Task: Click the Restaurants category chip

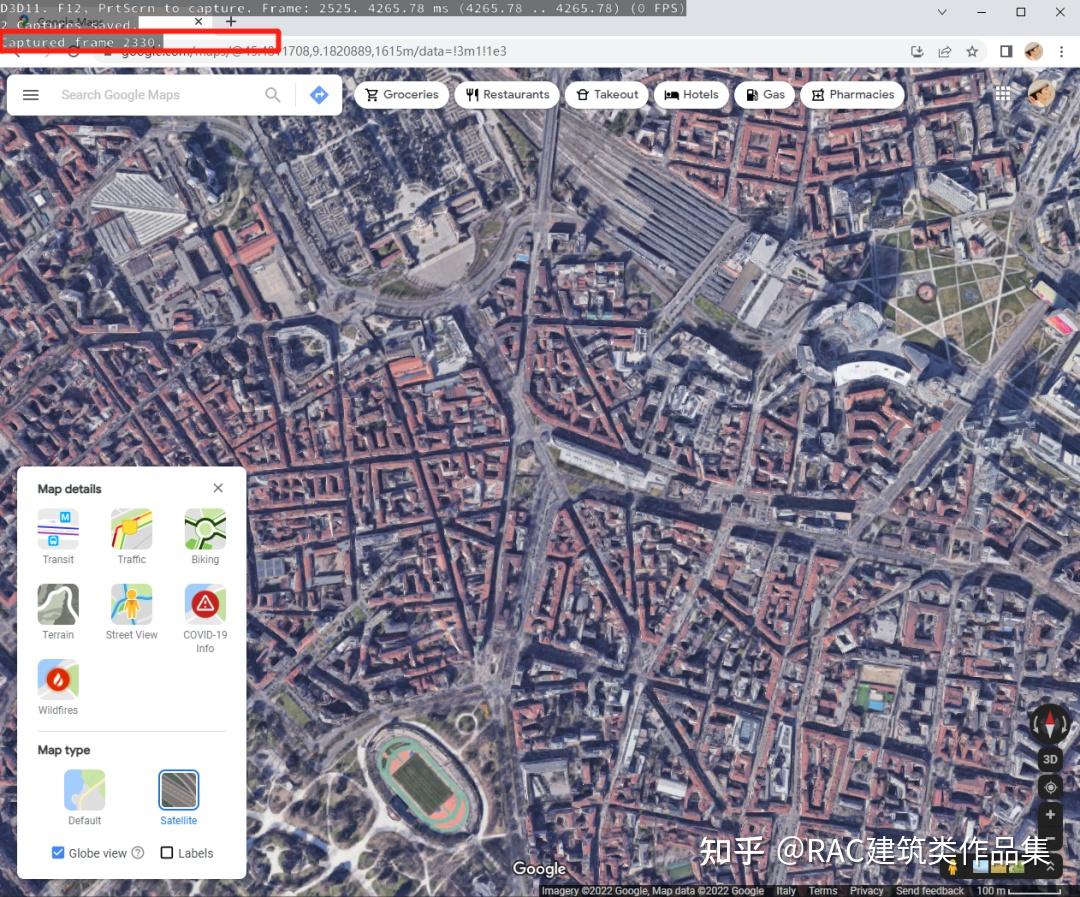Action: 506,94
